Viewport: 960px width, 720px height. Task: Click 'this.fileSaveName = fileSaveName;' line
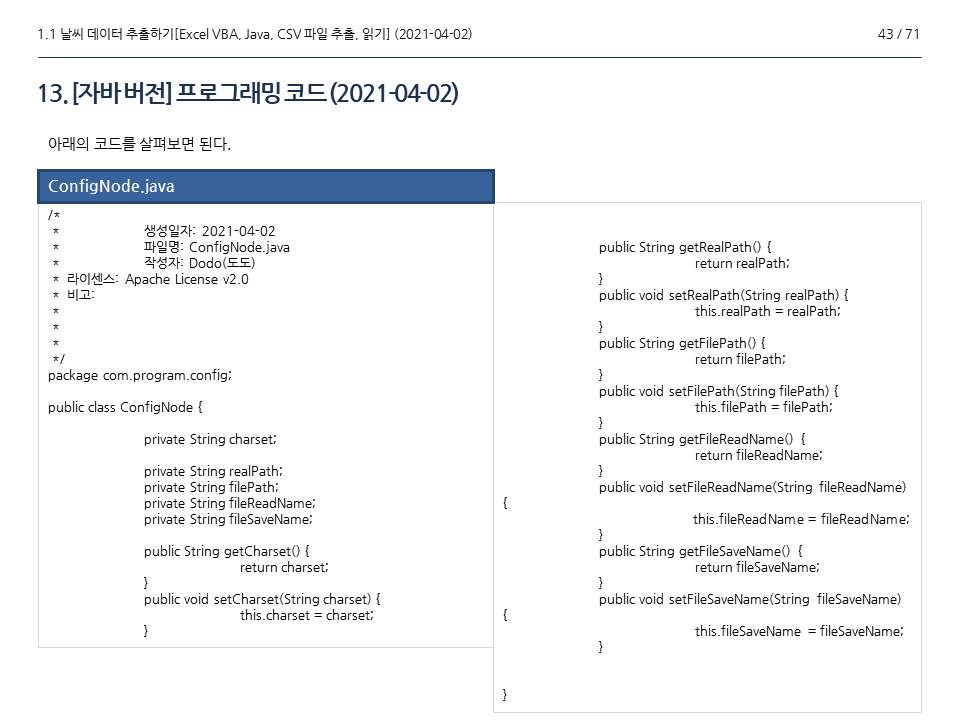799,631
